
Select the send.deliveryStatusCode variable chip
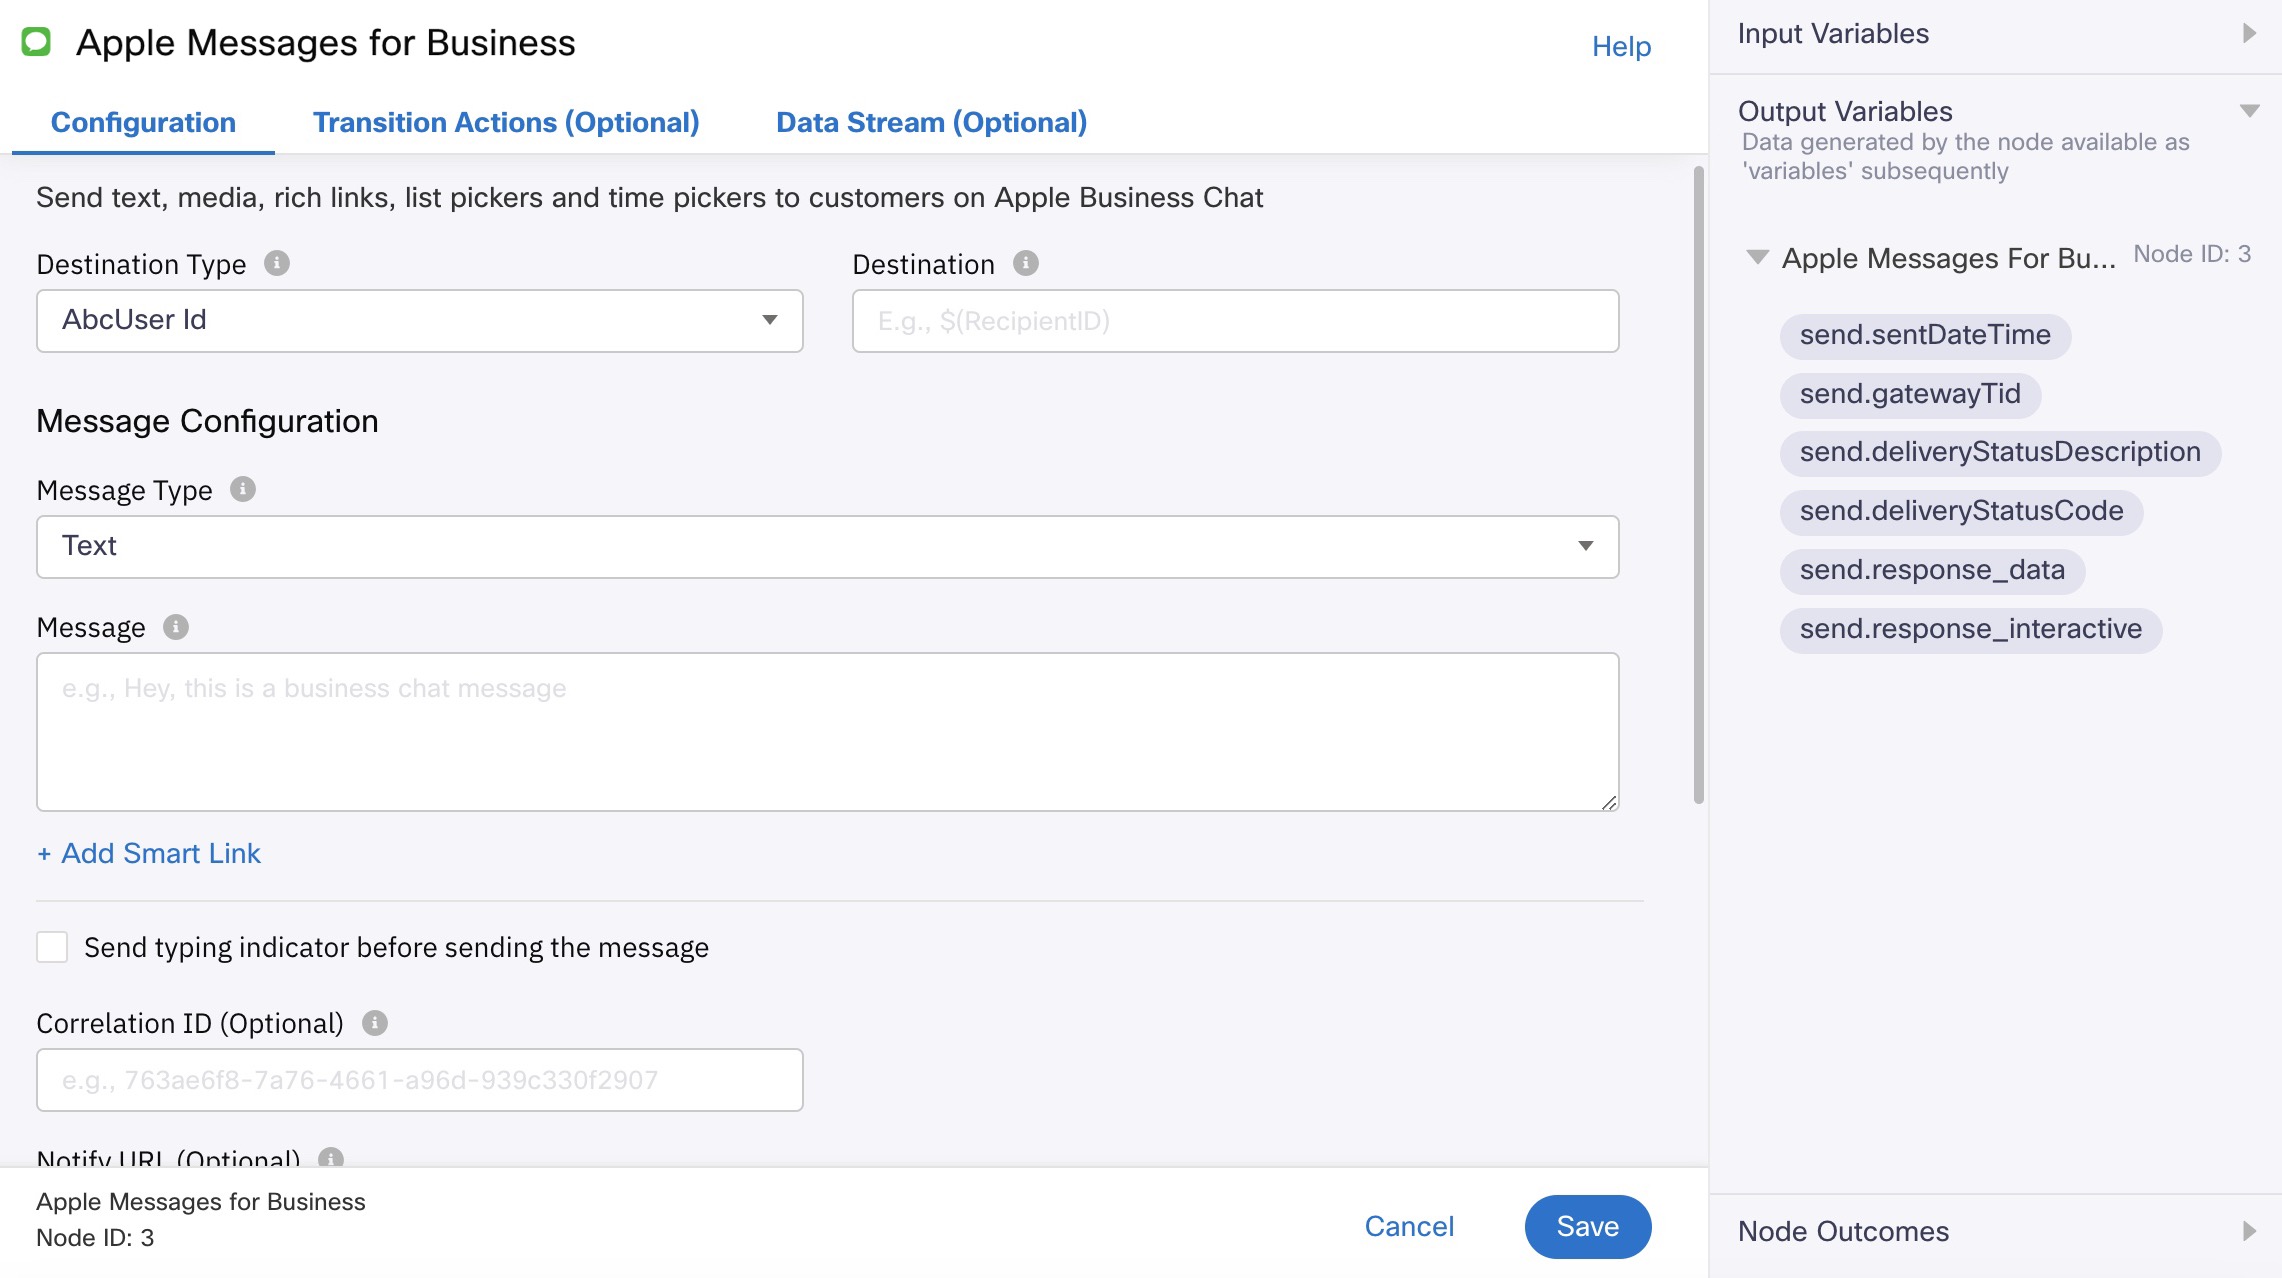[x=1961, y=511]
